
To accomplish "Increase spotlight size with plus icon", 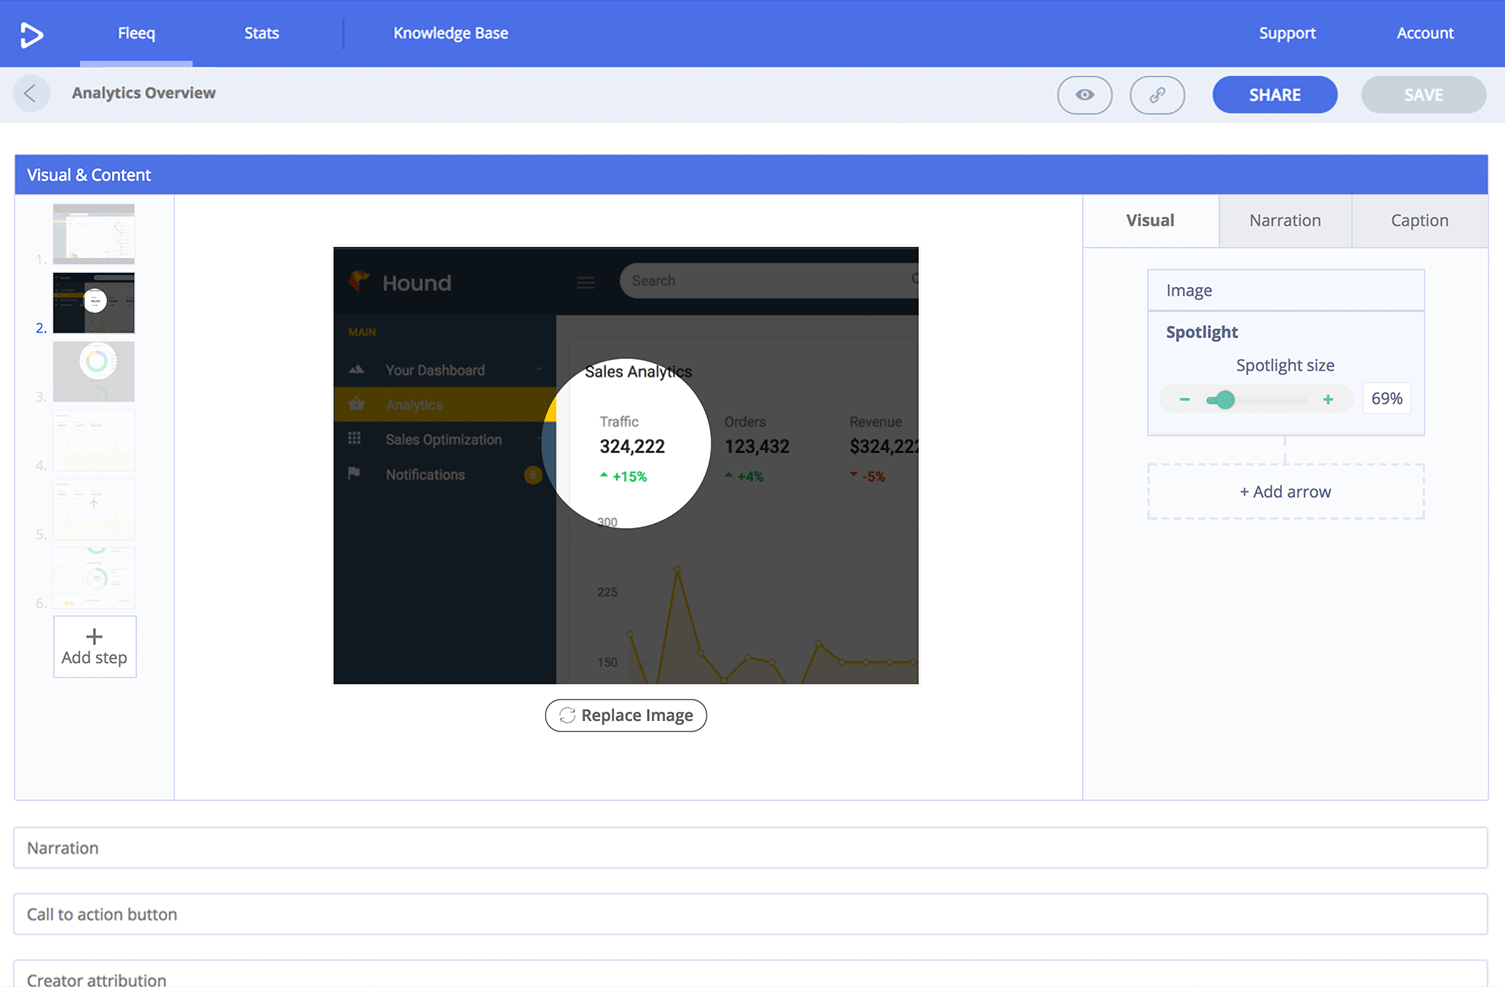I will (x=1328, y=399).
